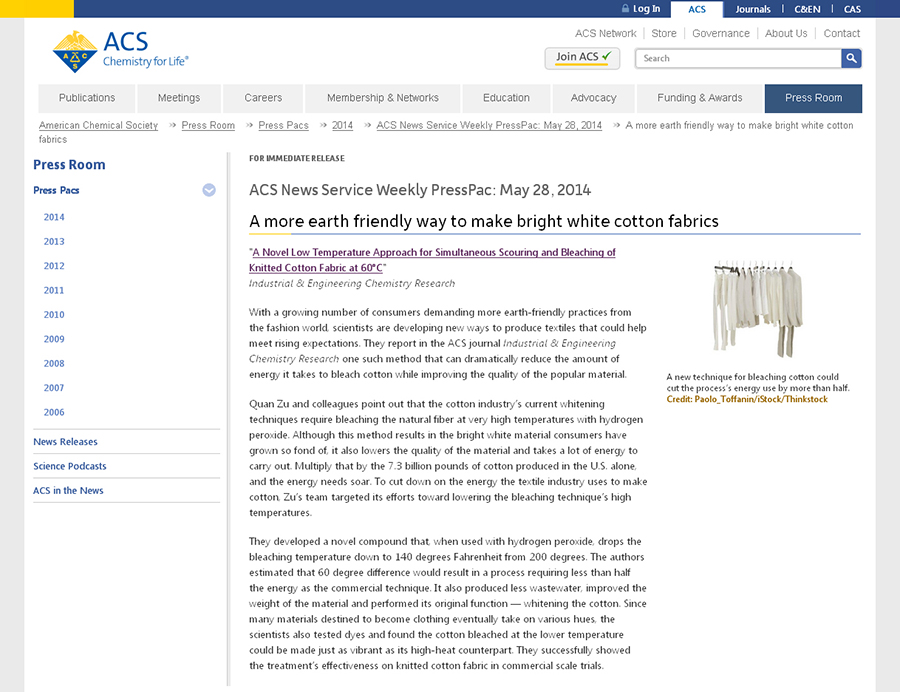Viewport: 900px width, 692px height.
Task: Collapse the Press Pacs sidebar section
Action: (209, 190)
